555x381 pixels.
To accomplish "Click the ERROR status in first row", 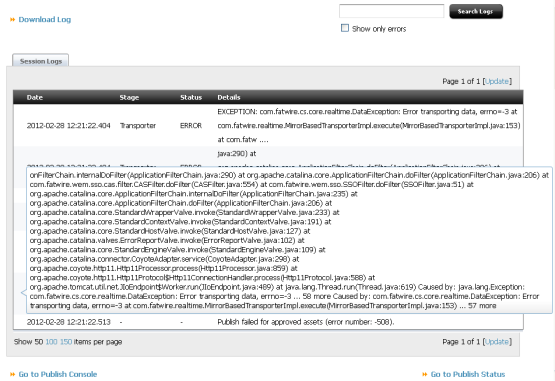I will coord(191,126).
